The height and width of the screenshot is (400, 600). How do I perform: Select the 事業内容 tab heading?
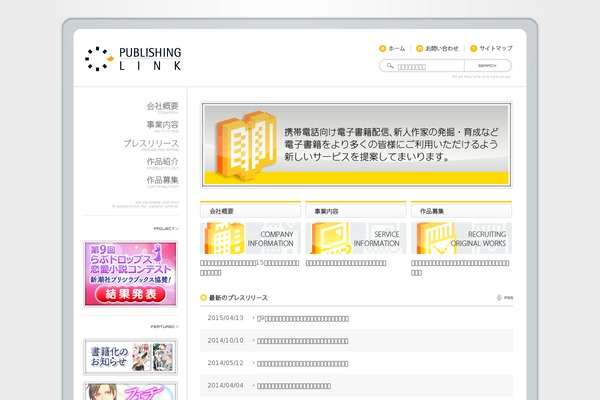356,211
